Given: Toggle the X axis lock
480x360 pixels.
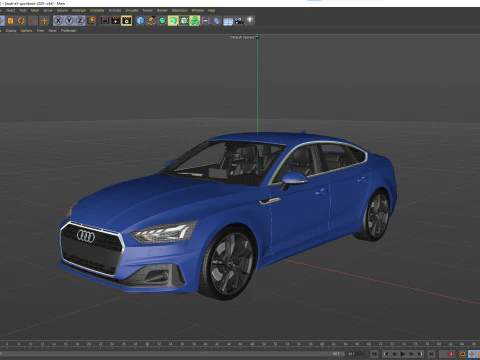Looking at the screenshot, I should pyautogui.click(x=58, y=21).
